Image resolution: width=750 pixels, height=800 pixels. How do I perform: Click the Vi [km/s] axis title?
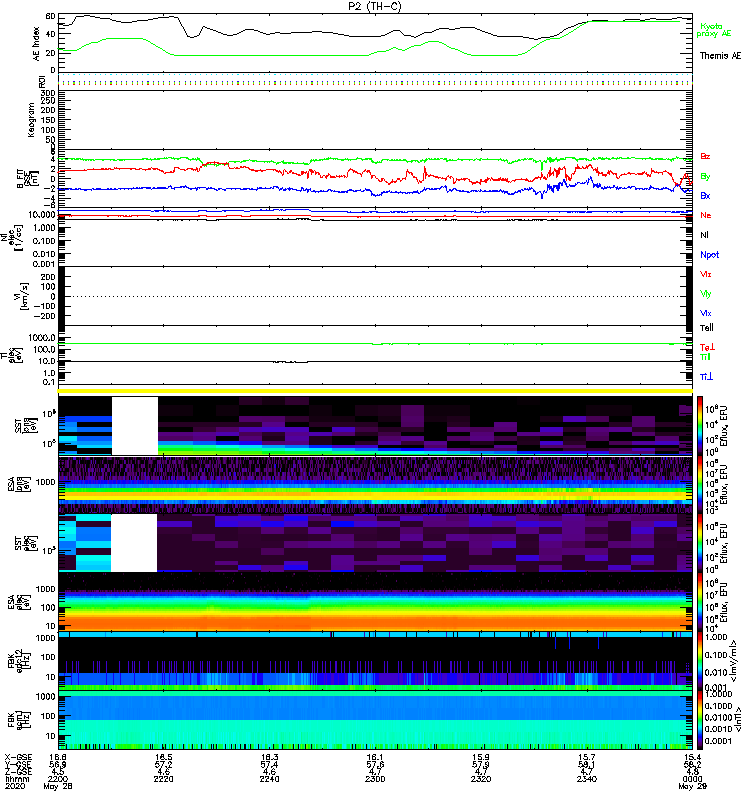point(20,296)
